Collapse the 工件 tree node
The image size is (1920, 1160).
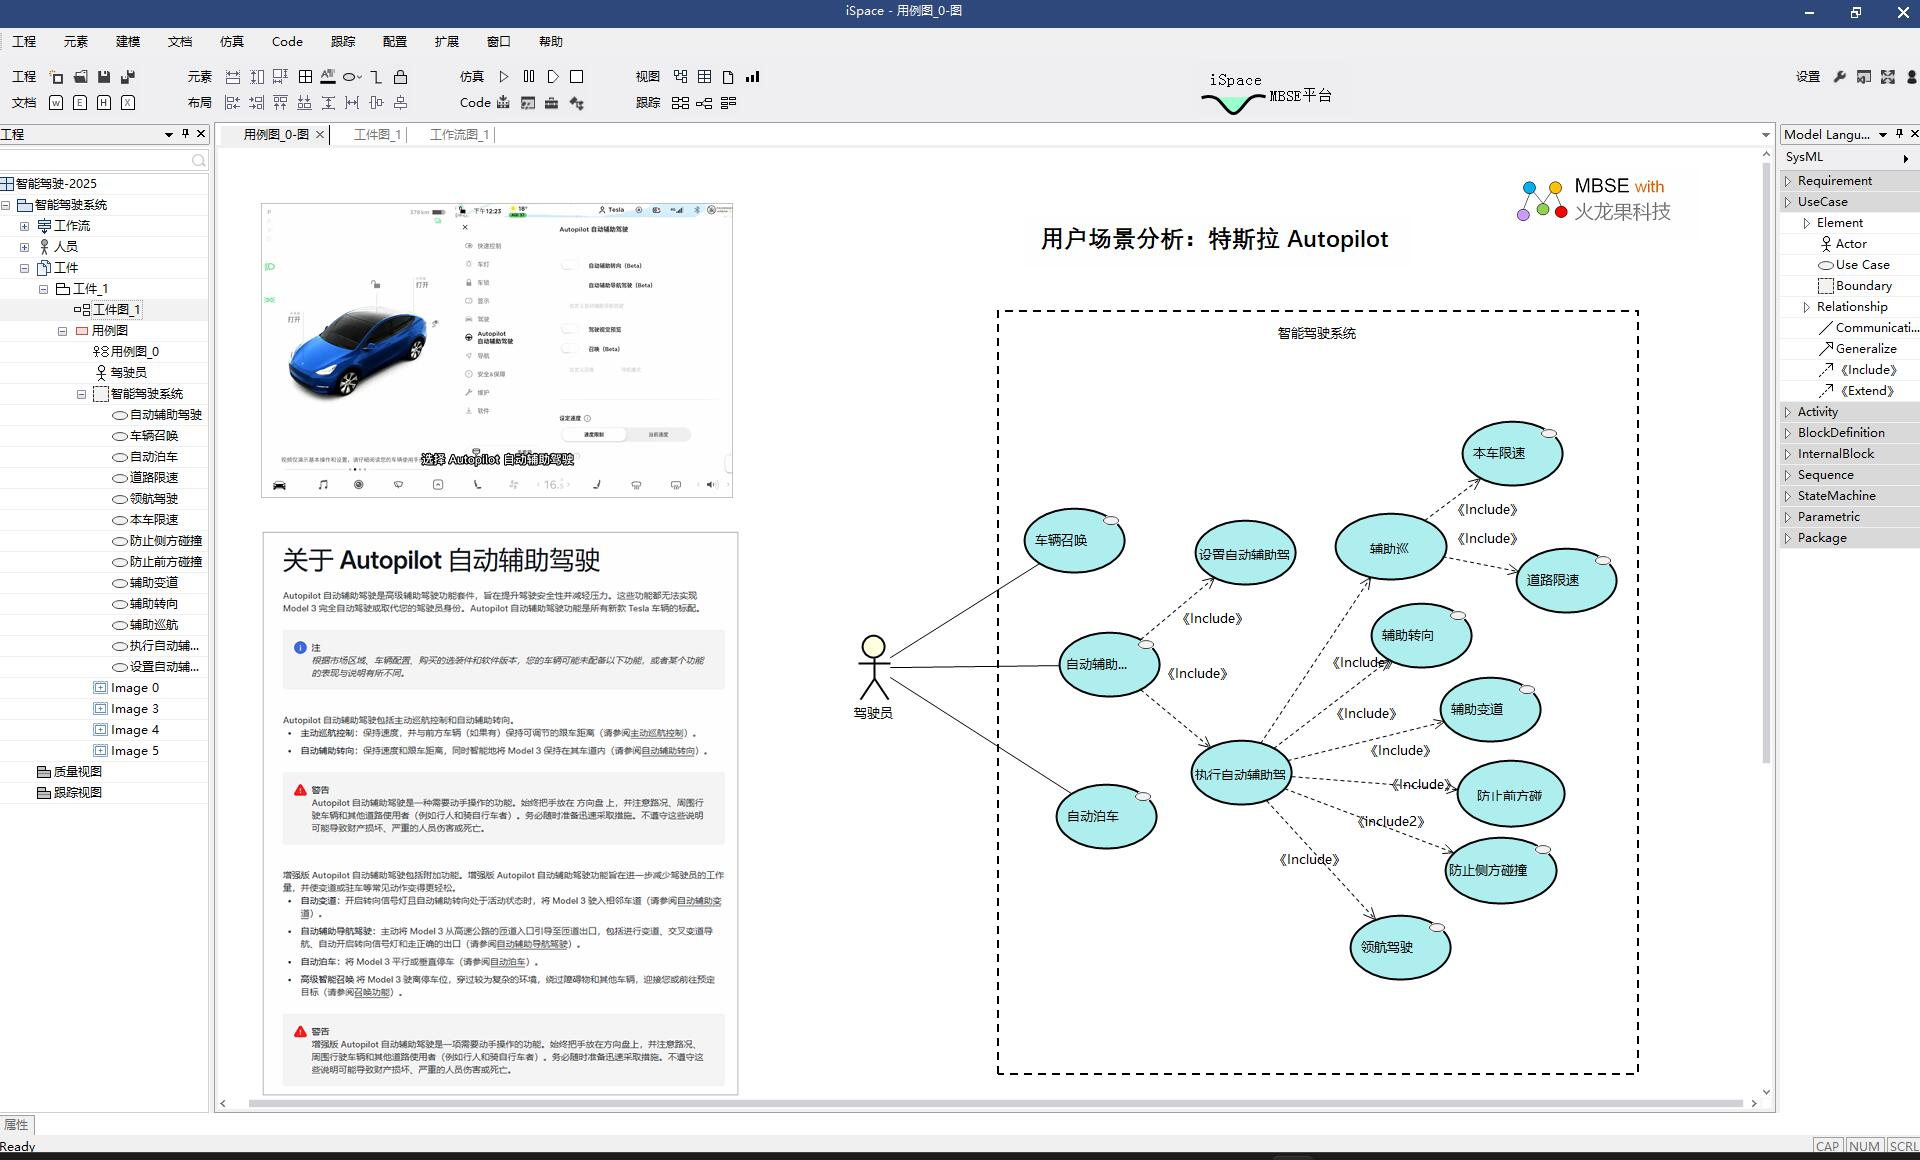click(25, 268)
